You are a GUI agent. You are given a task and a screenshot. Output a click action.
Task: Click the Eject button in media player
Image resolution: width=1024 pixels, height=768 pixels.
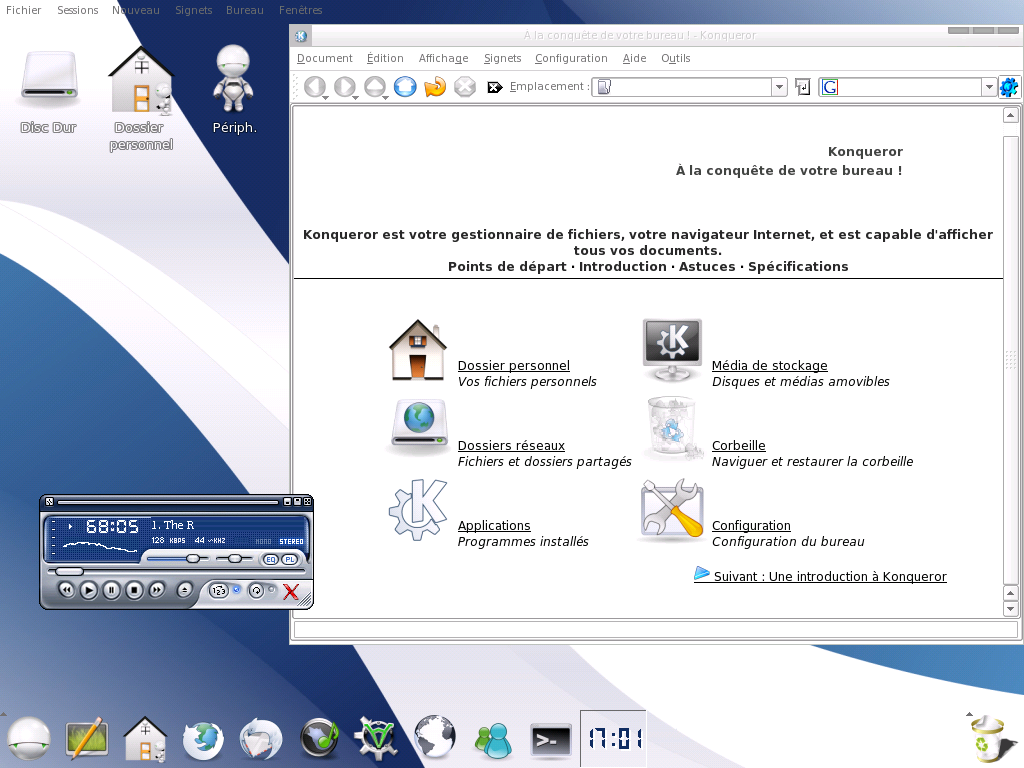pos(184,590)
